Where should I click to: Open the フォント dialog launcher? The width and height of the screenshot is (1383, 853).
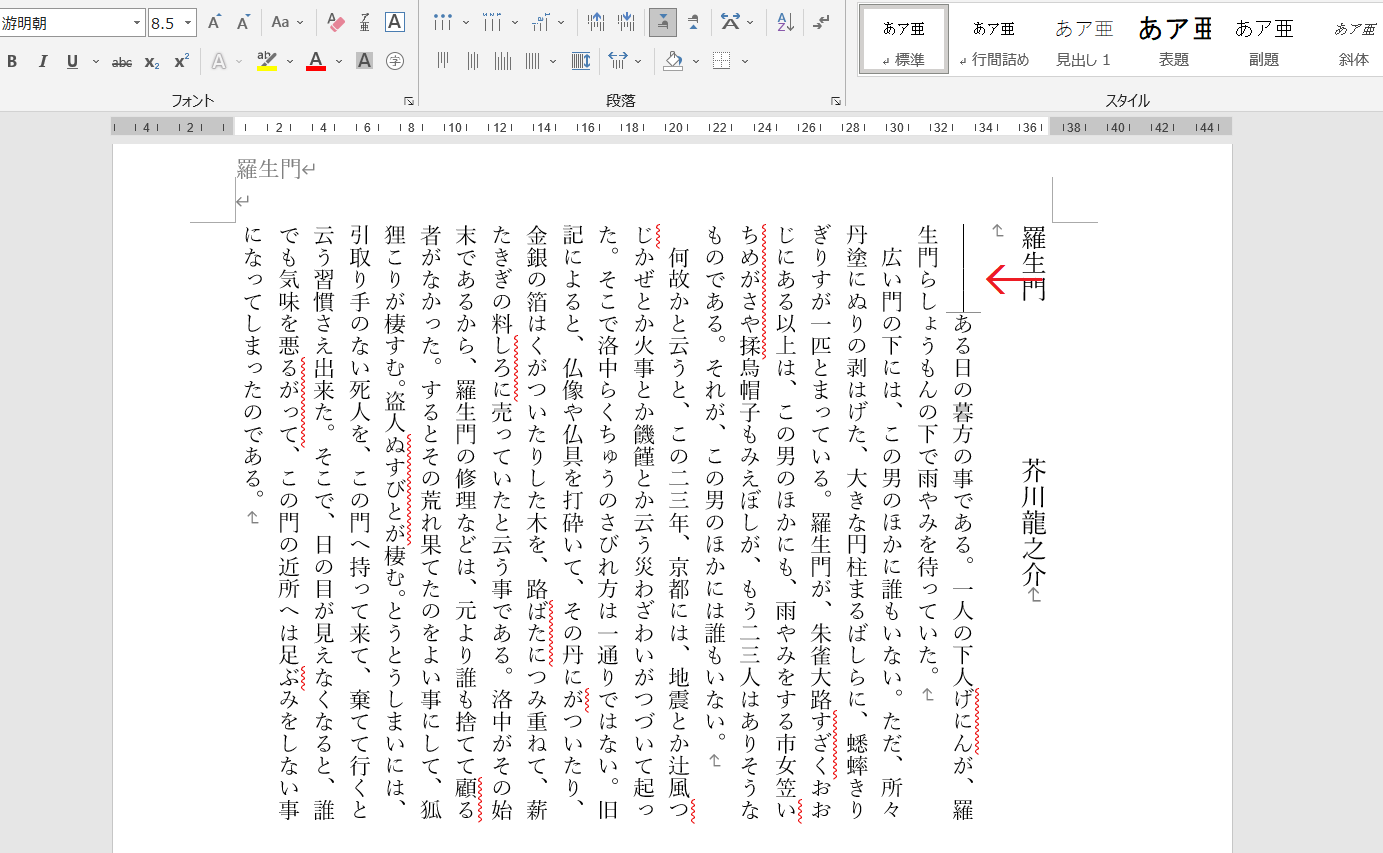click(408, 101)
